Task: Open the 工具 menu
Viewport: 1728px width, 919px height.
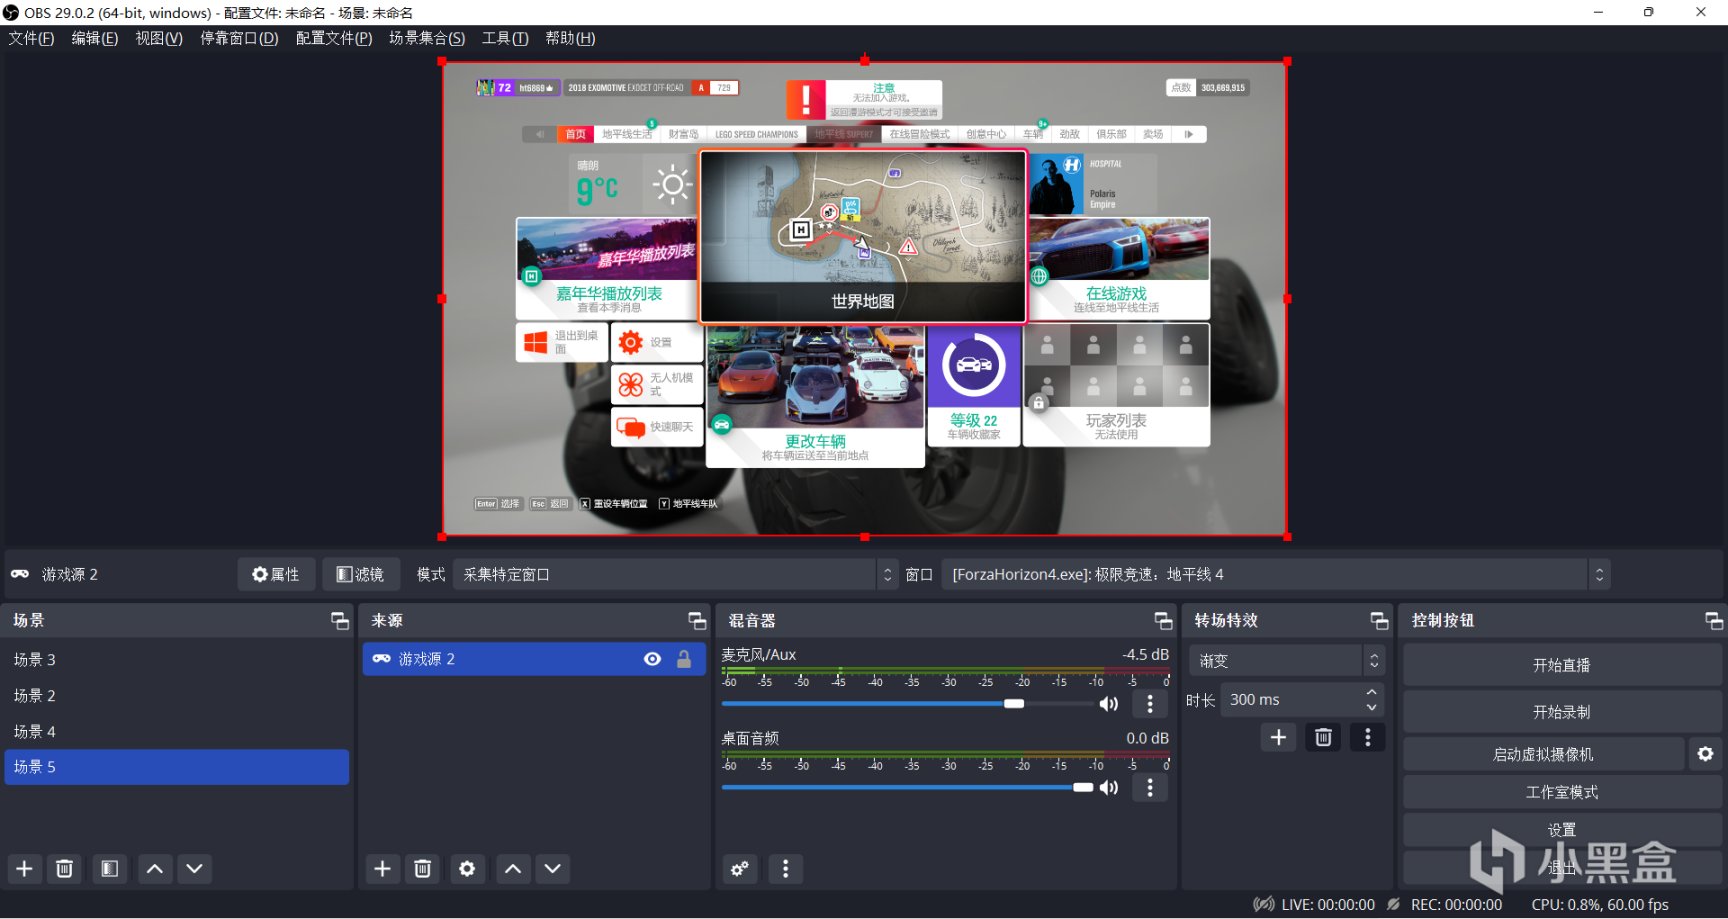Action: (505, 38)
